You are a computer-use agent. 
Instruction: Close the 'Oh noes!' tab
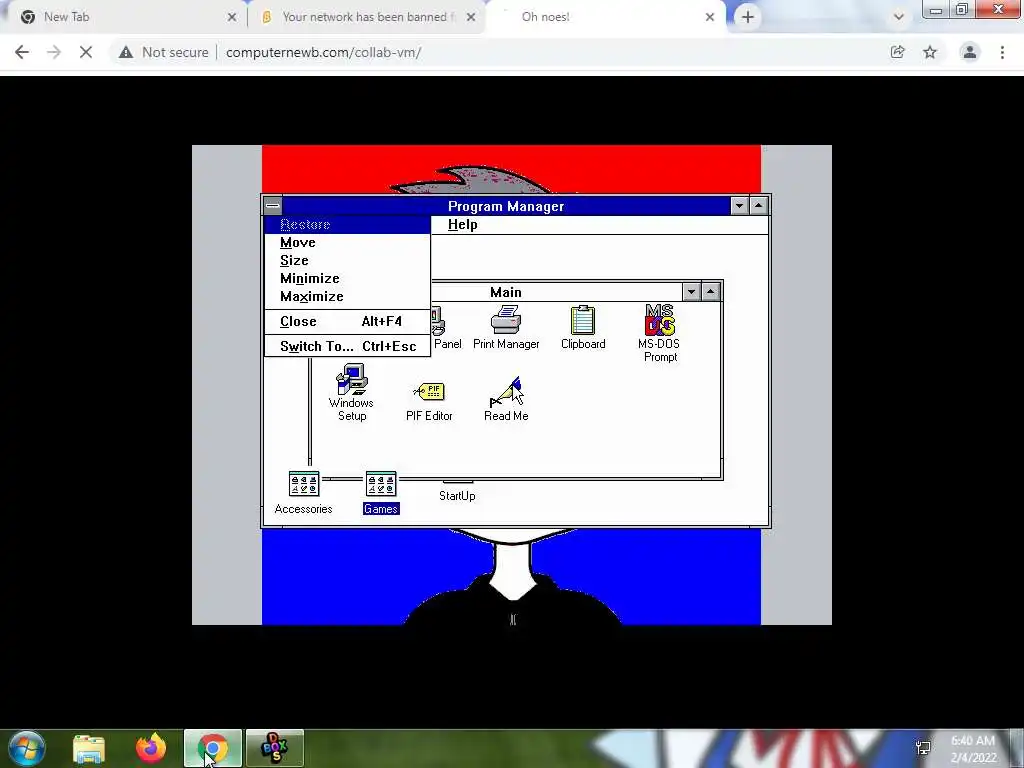[710, 17]
